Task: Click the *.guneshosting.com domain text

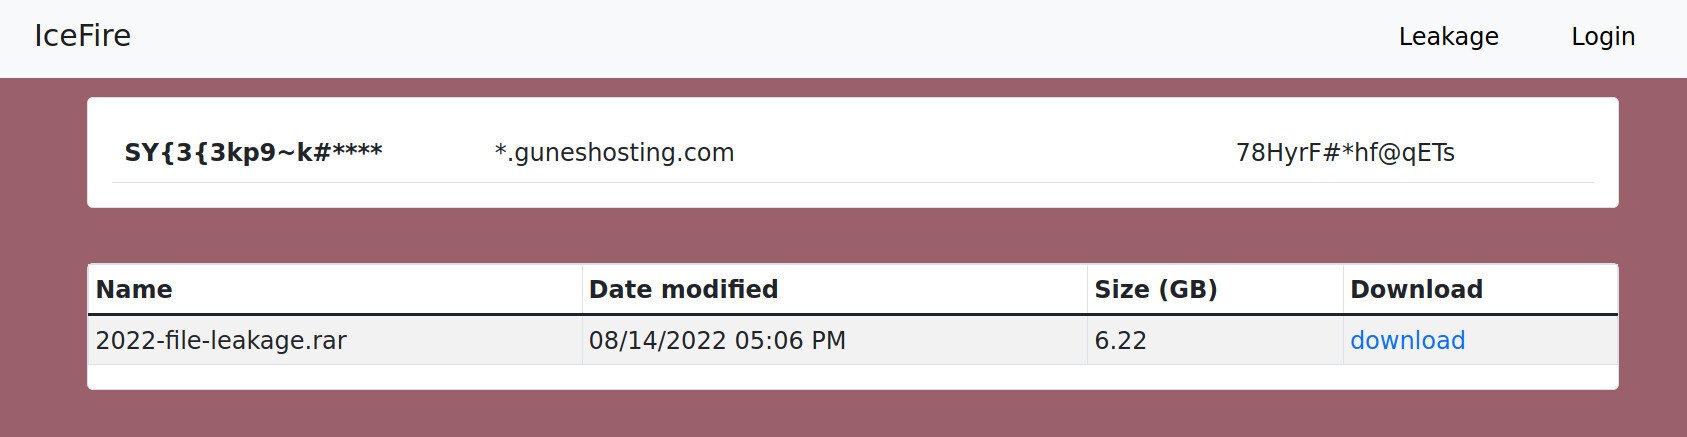Action: pos(614,153)
